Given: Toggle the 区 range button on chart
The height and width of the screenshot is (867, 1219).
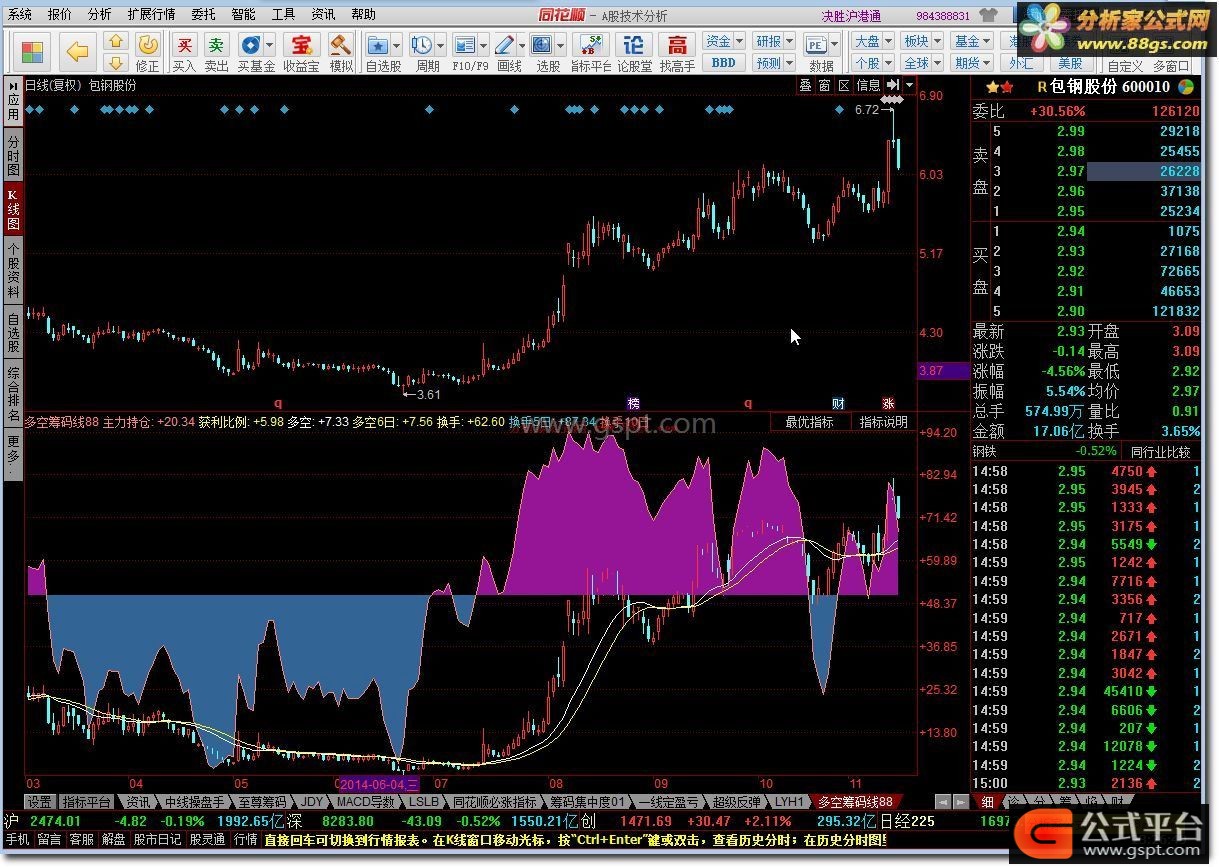Looking at the screenshot, I should pyautogui.click(x=844, y=86).
